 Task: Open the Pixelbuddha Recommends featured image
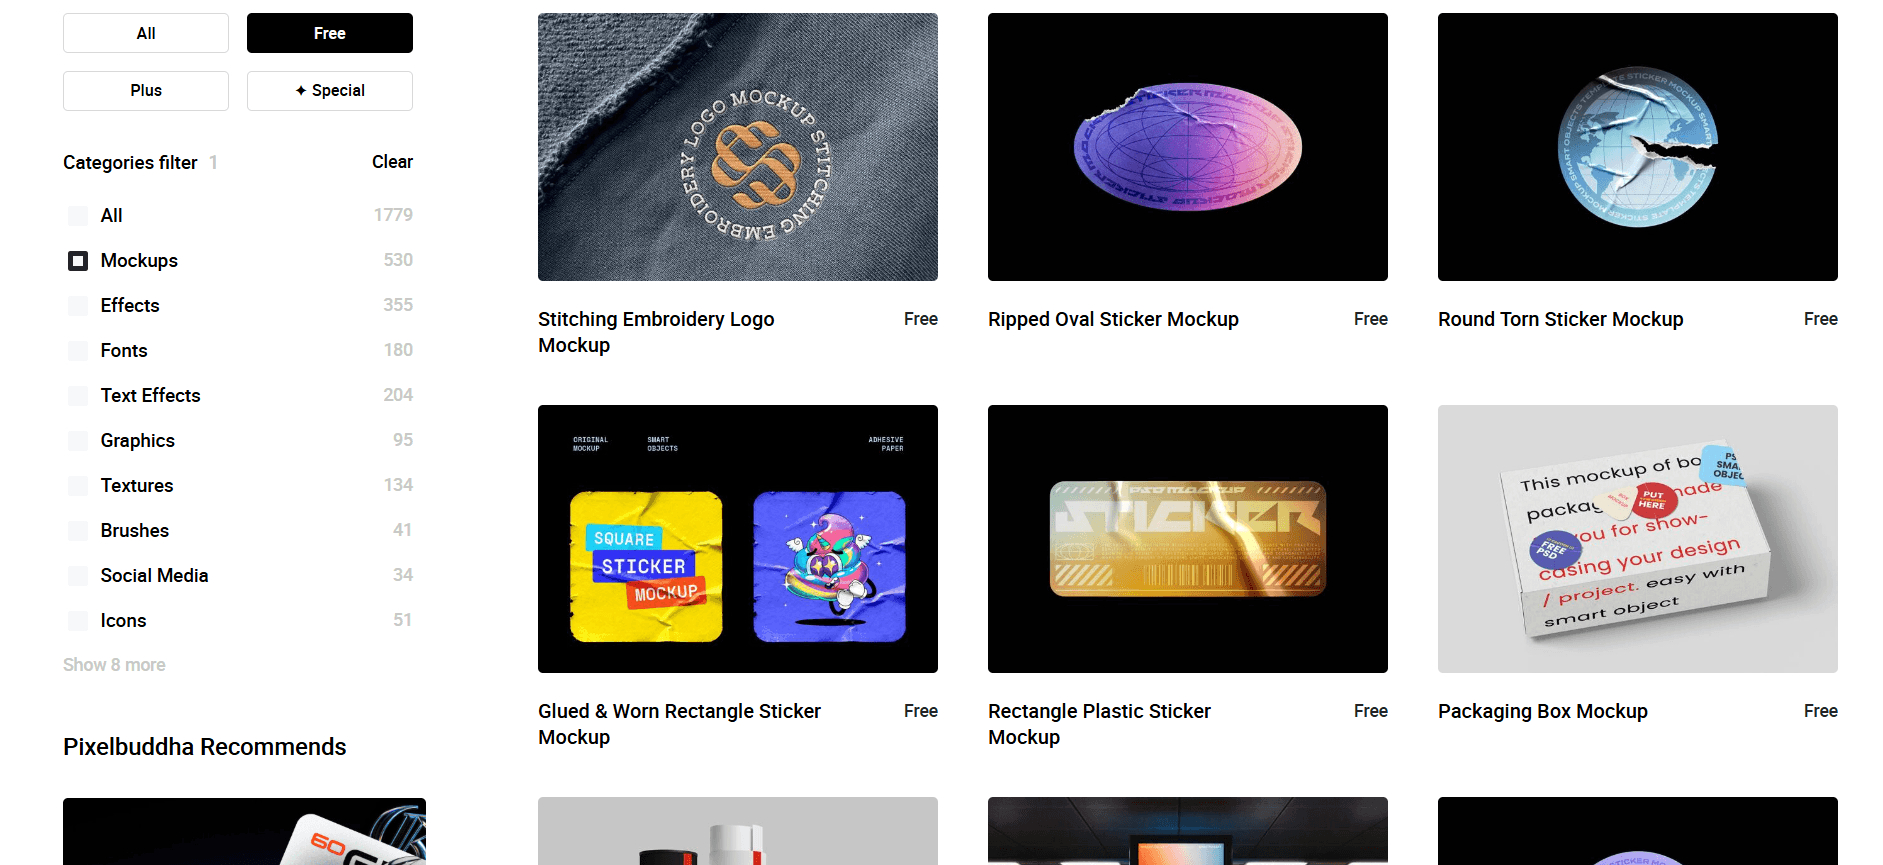point(244,831)
